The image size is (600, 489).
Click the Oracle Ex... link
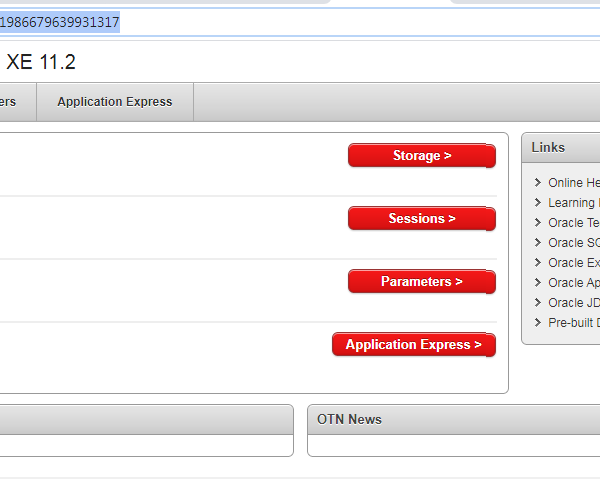(574, 263)
